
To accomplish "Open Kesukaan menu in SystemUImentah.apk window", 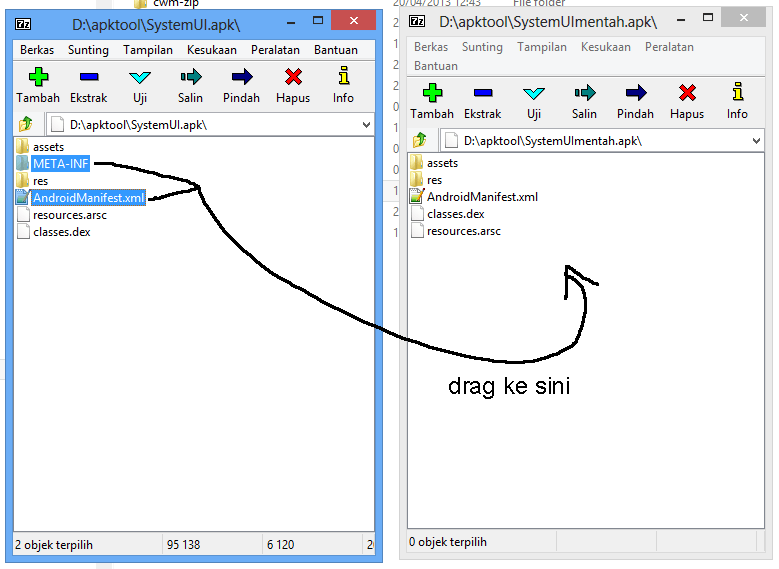I will tap(606, 47).
